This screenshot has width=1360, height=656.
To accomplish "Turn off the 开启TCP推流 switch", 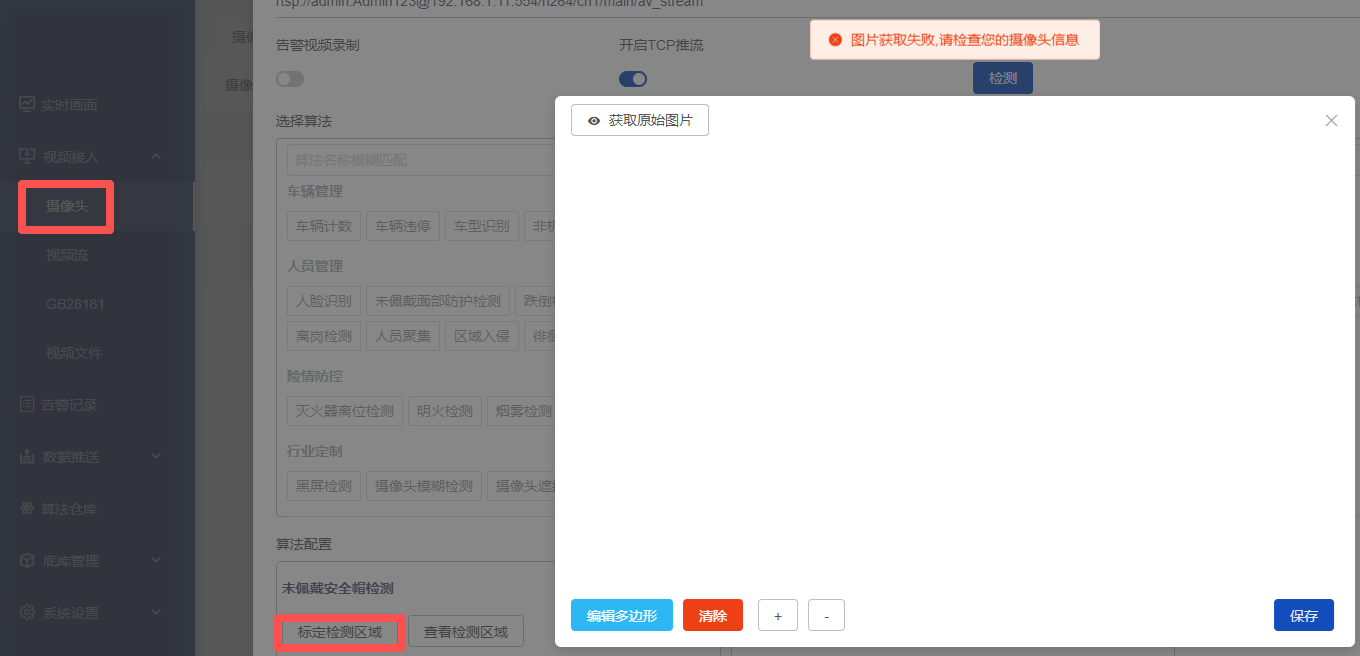I will [633, 79].
